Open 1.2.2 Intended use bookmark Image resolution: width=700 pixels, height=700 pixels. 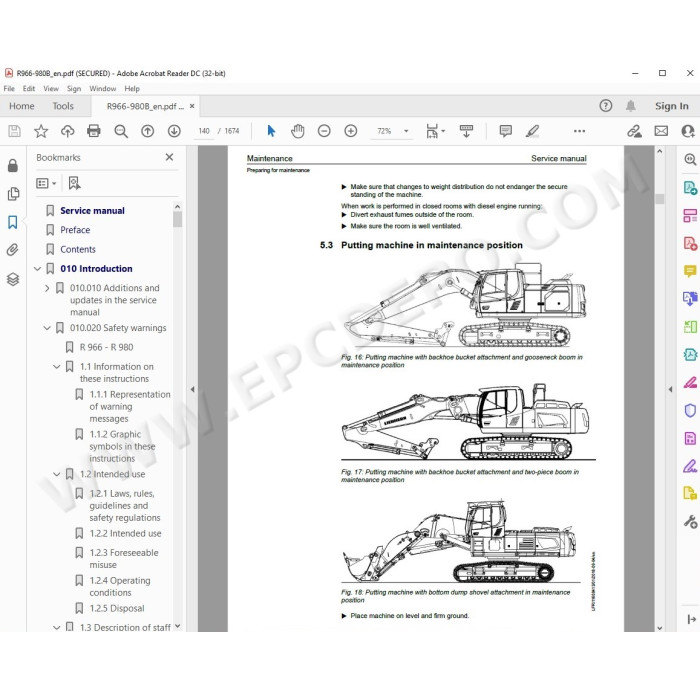125,533
